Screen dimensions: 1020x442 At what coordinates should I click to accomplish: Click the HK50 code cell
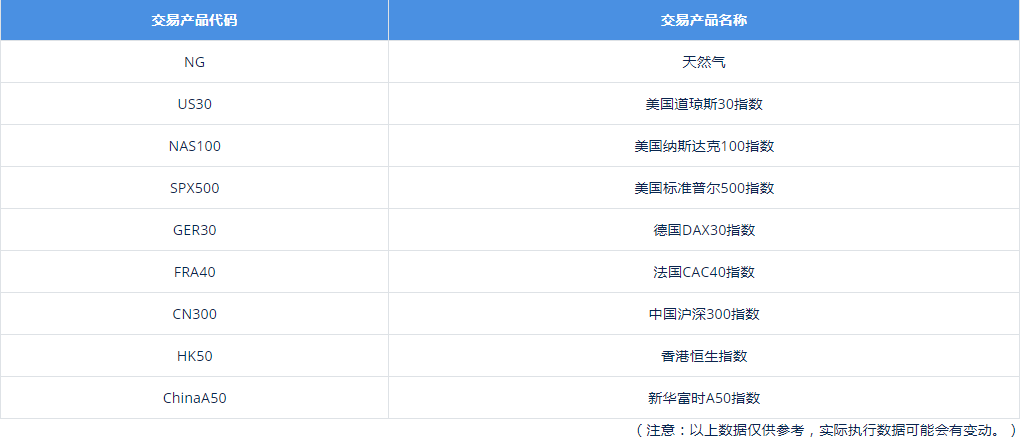(194, 356)
